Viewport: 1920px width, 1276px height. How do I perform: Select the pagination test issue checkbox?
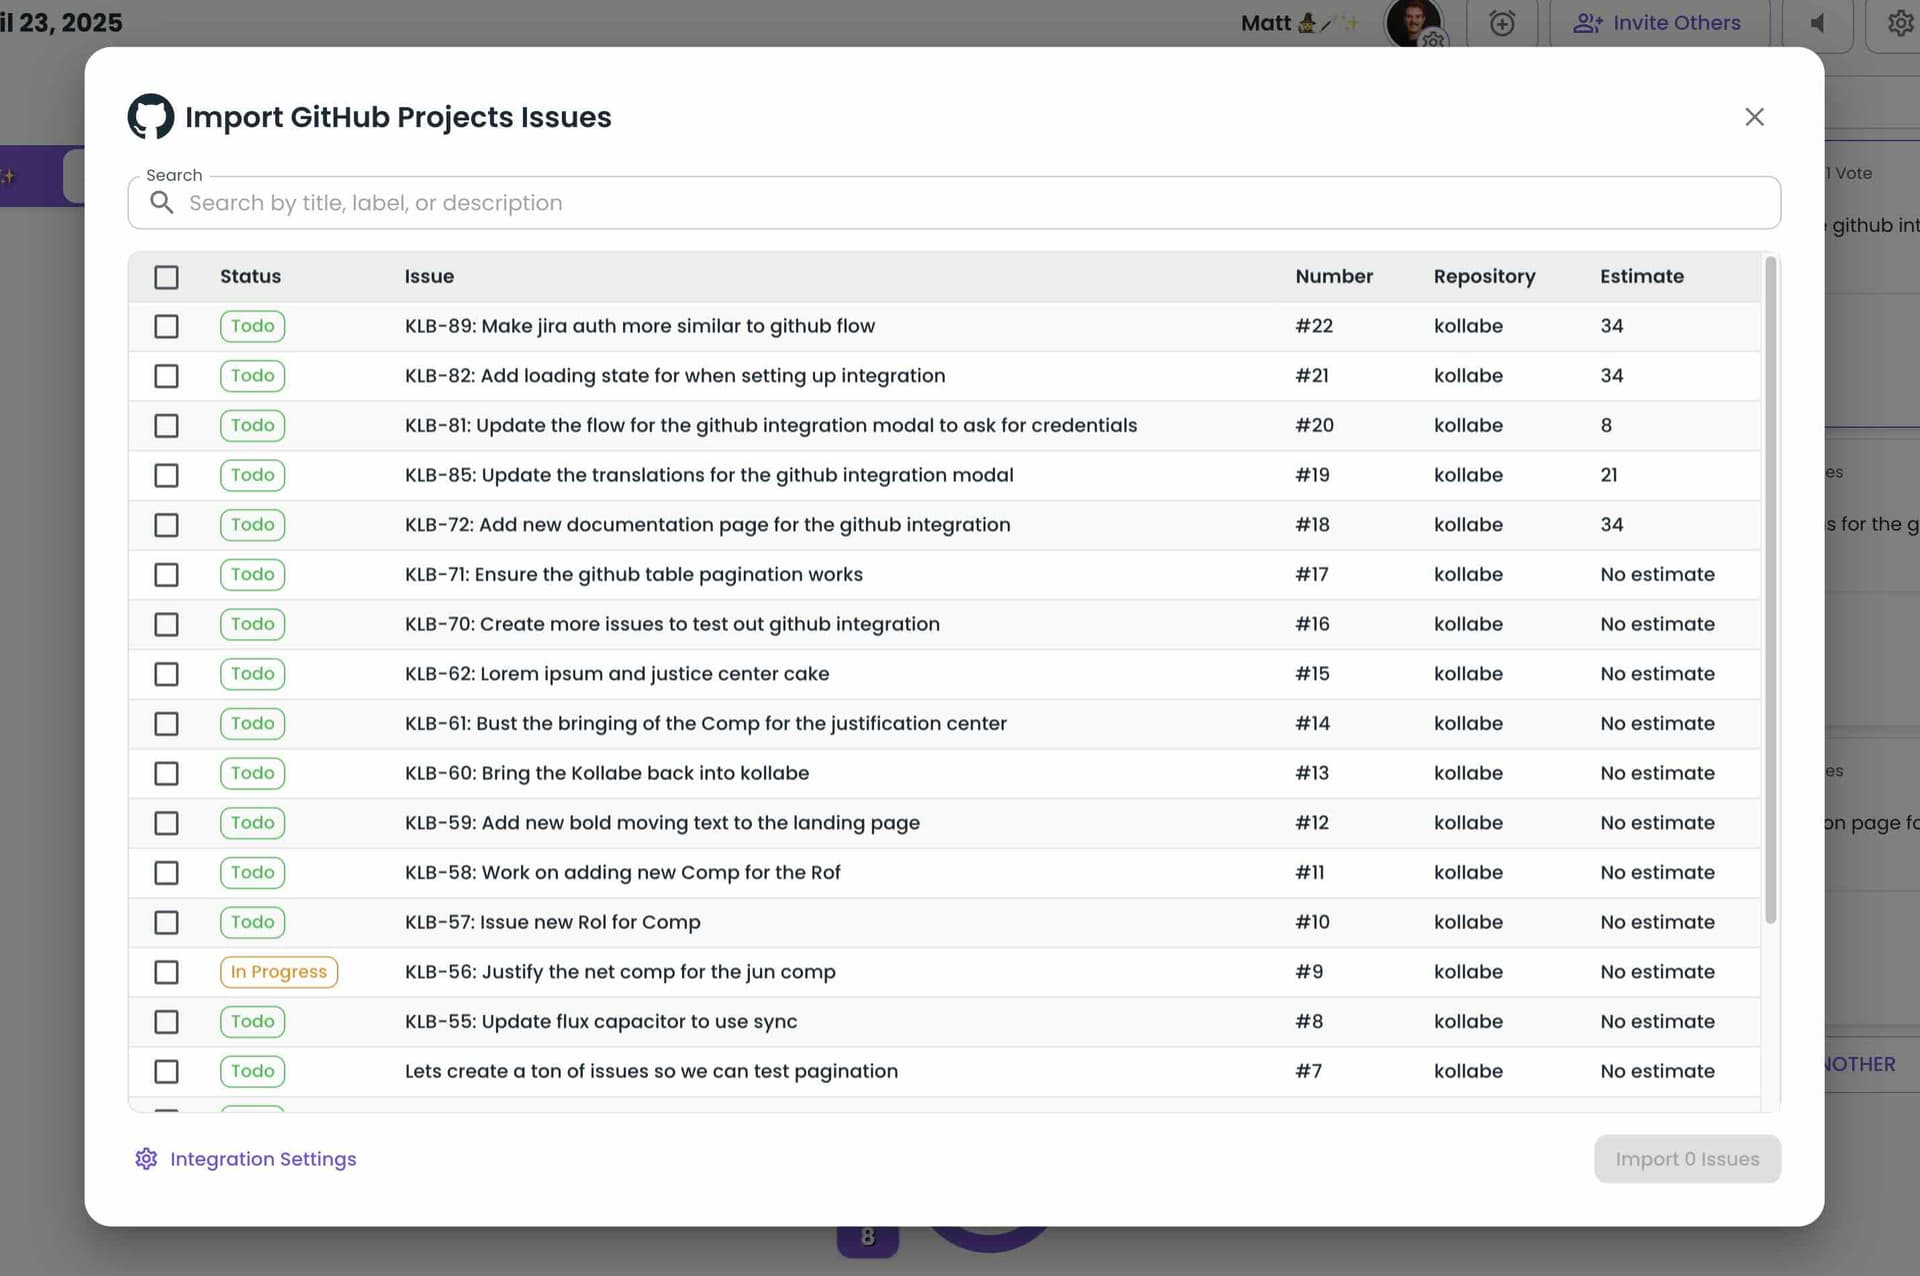[166, 1071]
